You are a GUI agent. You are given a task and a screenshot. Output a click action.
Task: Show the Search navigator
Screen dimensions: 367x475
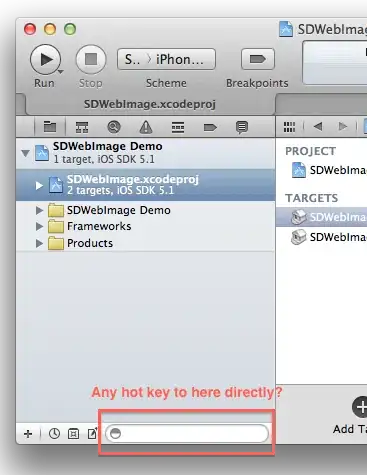114,127
